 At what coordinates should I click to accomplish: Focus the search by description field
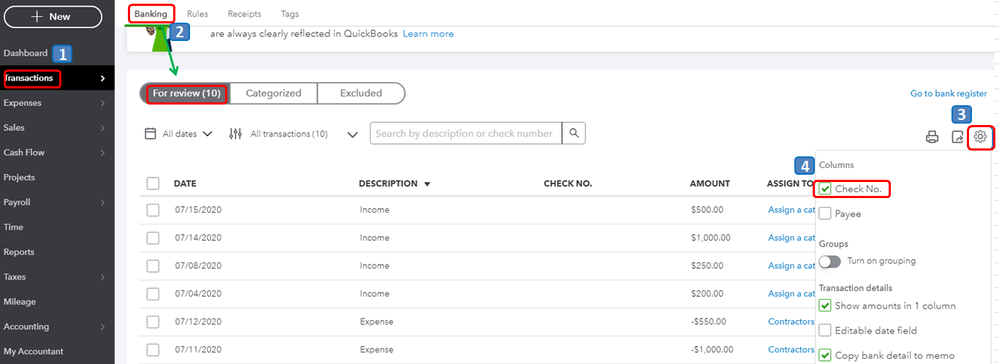(x=466, y=133)
